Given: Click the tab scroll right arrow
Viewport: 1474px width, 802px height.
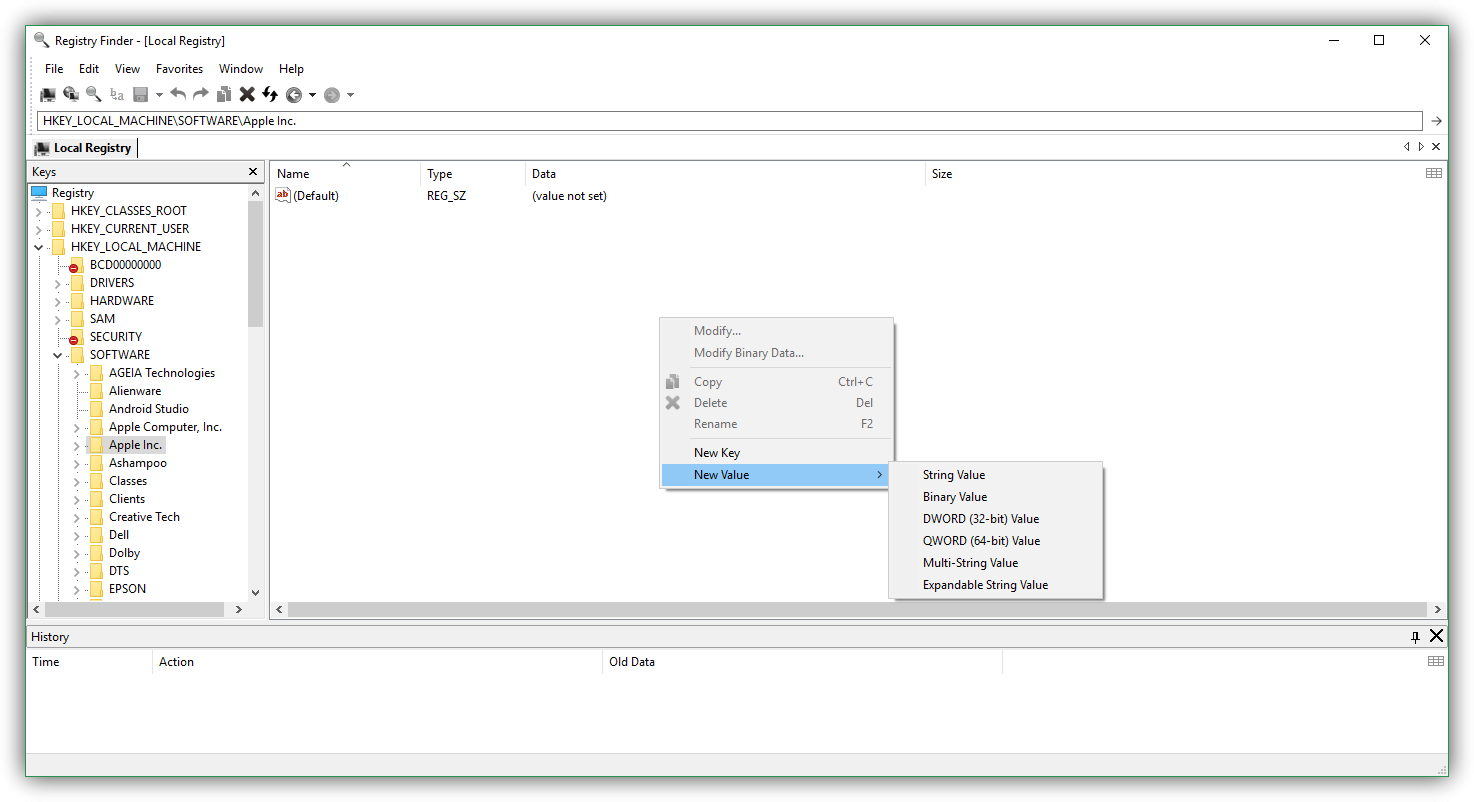Looking at the screenshot, I should coord(1421,147).
